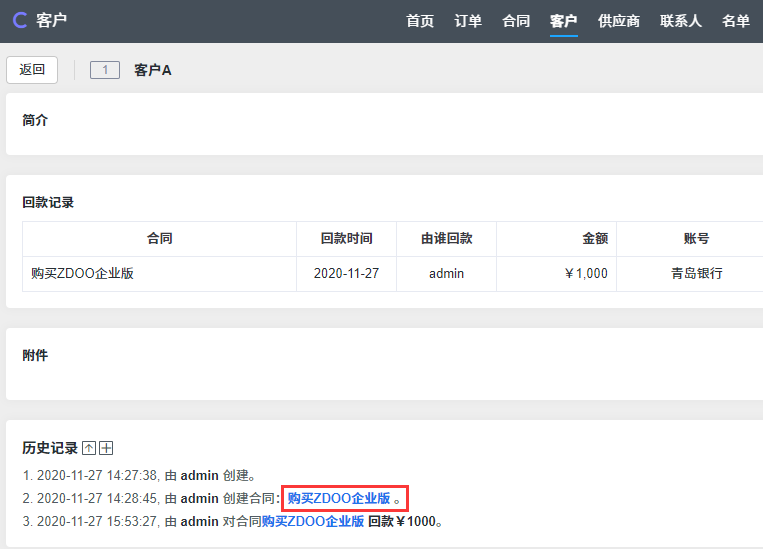
Task: Click the 返回 back button
Action: point(32,70)
